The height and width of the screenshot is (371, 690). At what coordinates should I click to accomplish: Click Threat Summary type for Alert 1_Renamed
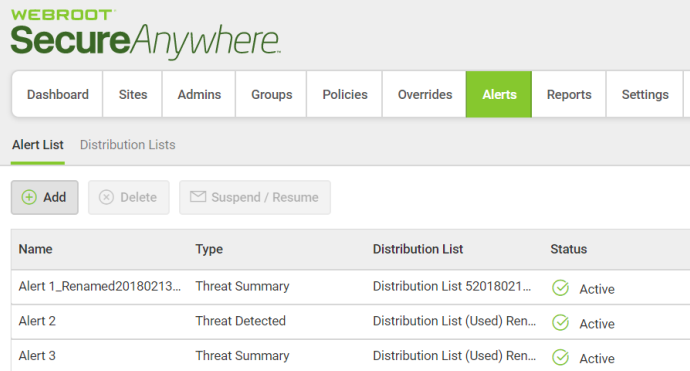[242, 287]
